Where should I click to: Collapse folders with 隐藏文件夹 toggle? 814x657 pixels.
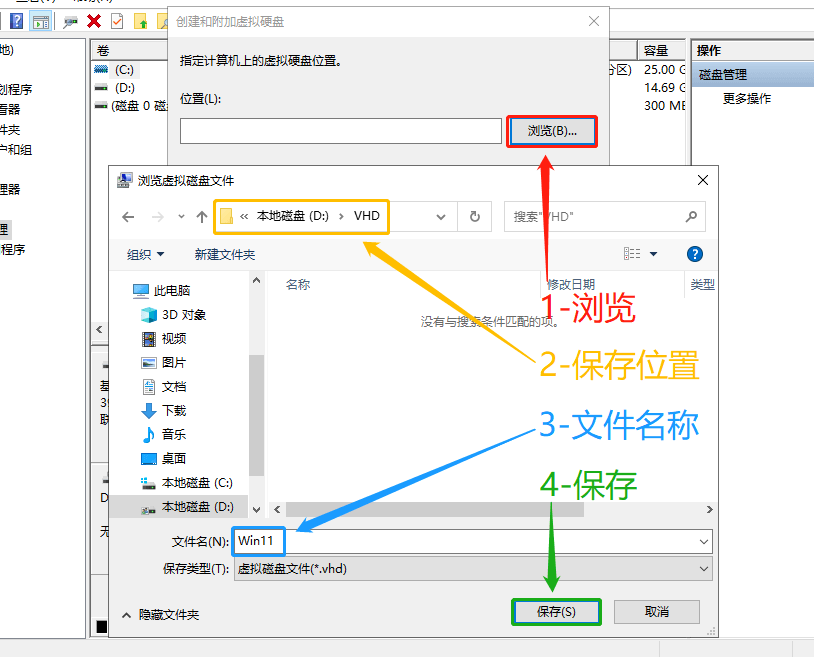[x=161, y=614]
